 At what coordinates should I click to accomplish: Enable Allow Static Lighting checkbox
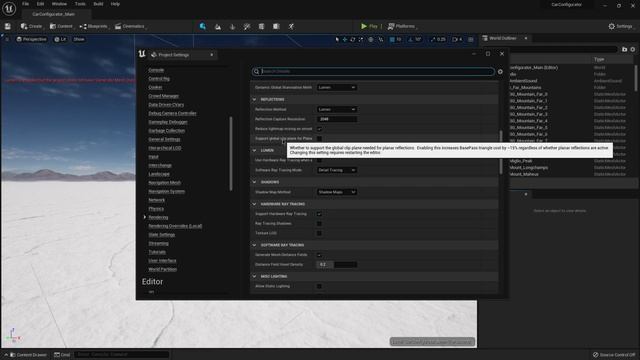tap(319, 287)
